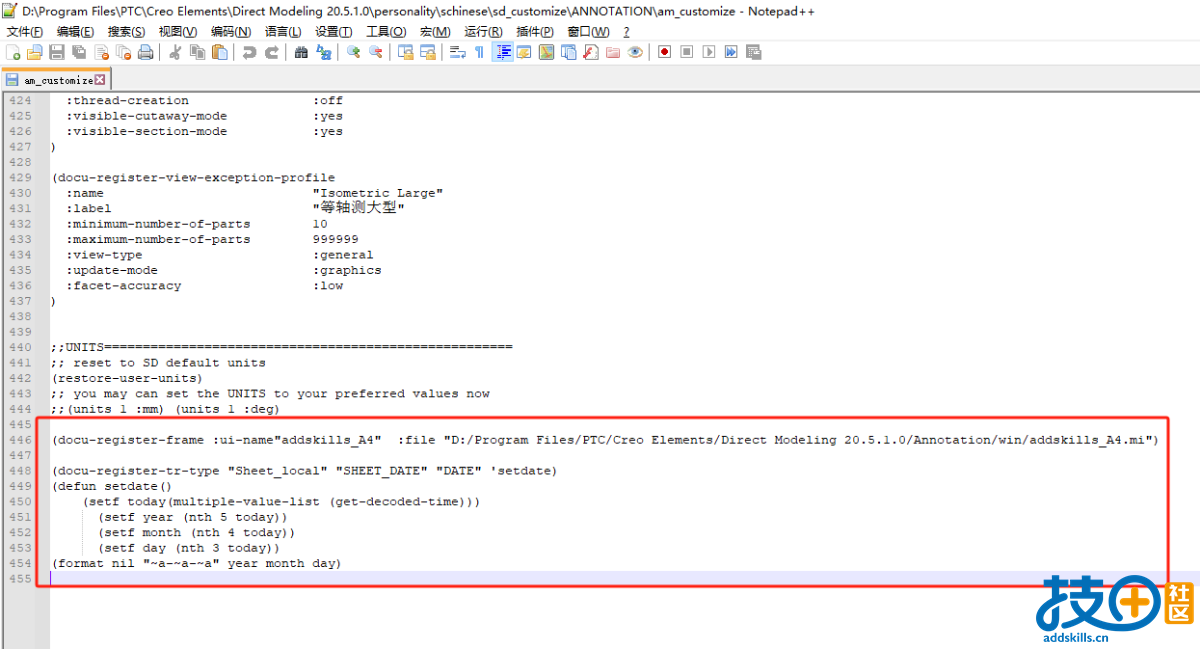Screen dimensions: 1200x649
Task: Save the current file using the Save icon
Action: 57,52
